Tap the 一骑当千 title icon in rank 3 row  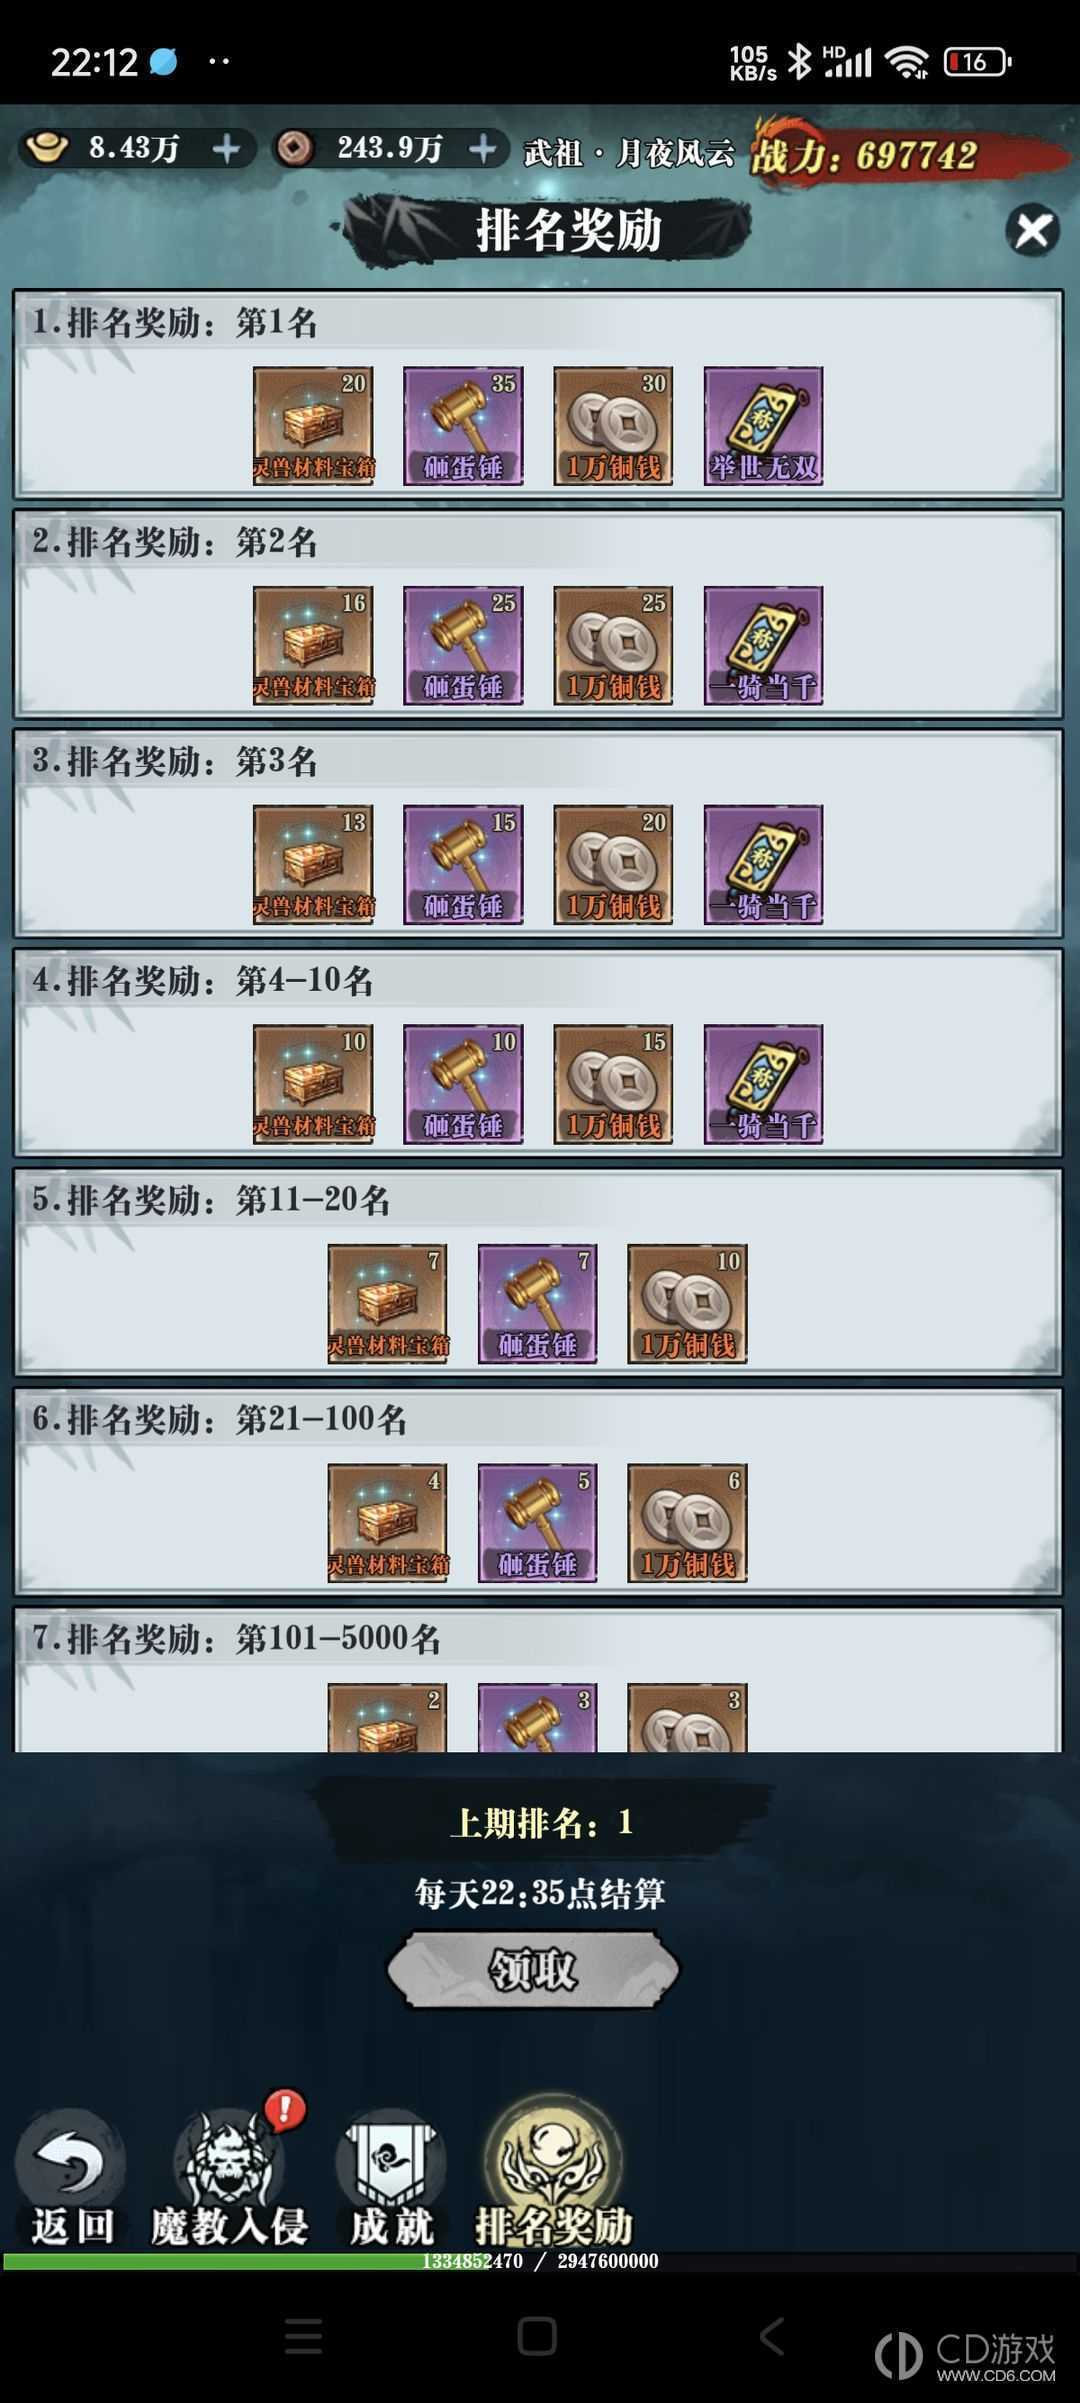coord(763,864)
